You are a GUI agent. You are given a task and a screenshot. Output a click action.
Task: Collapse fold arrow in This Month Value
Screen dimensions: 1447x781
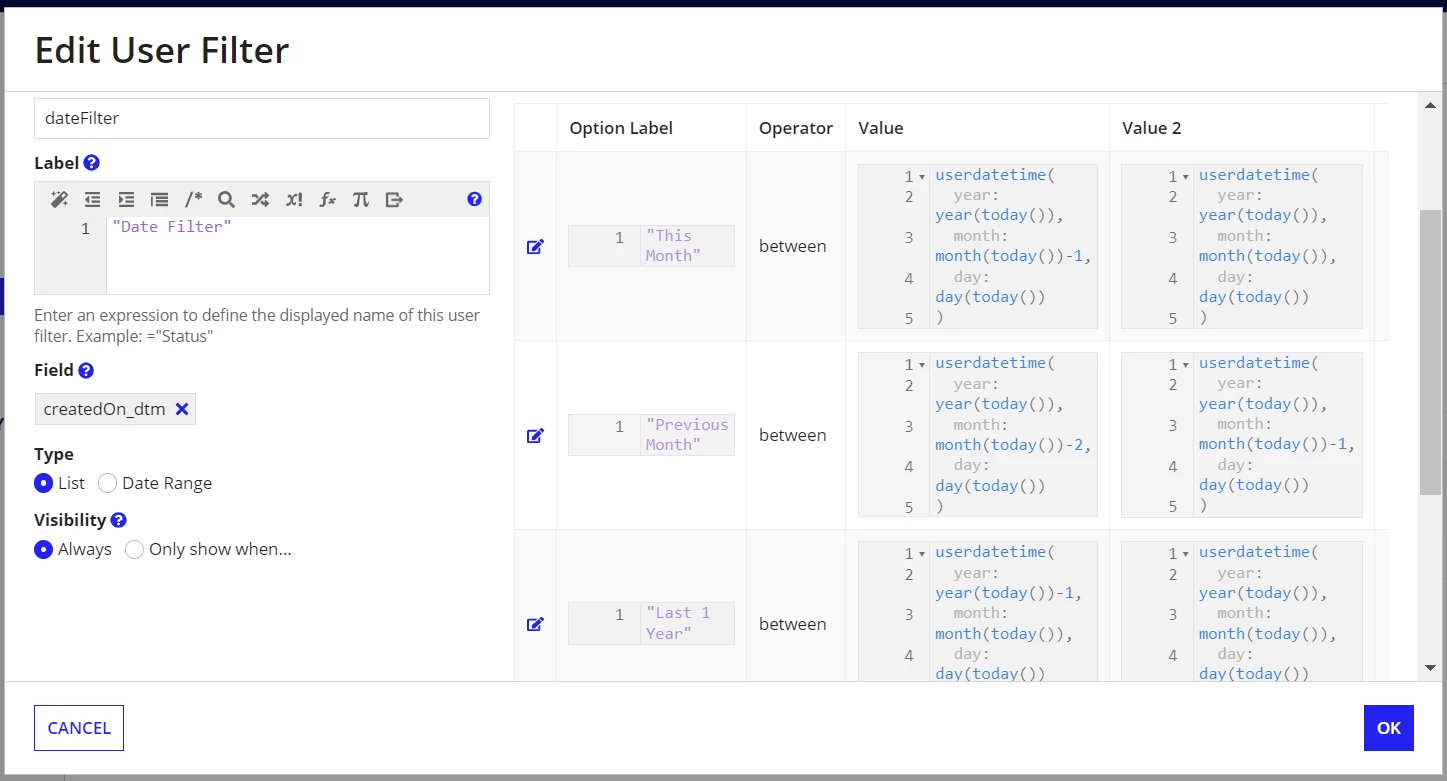922,177
